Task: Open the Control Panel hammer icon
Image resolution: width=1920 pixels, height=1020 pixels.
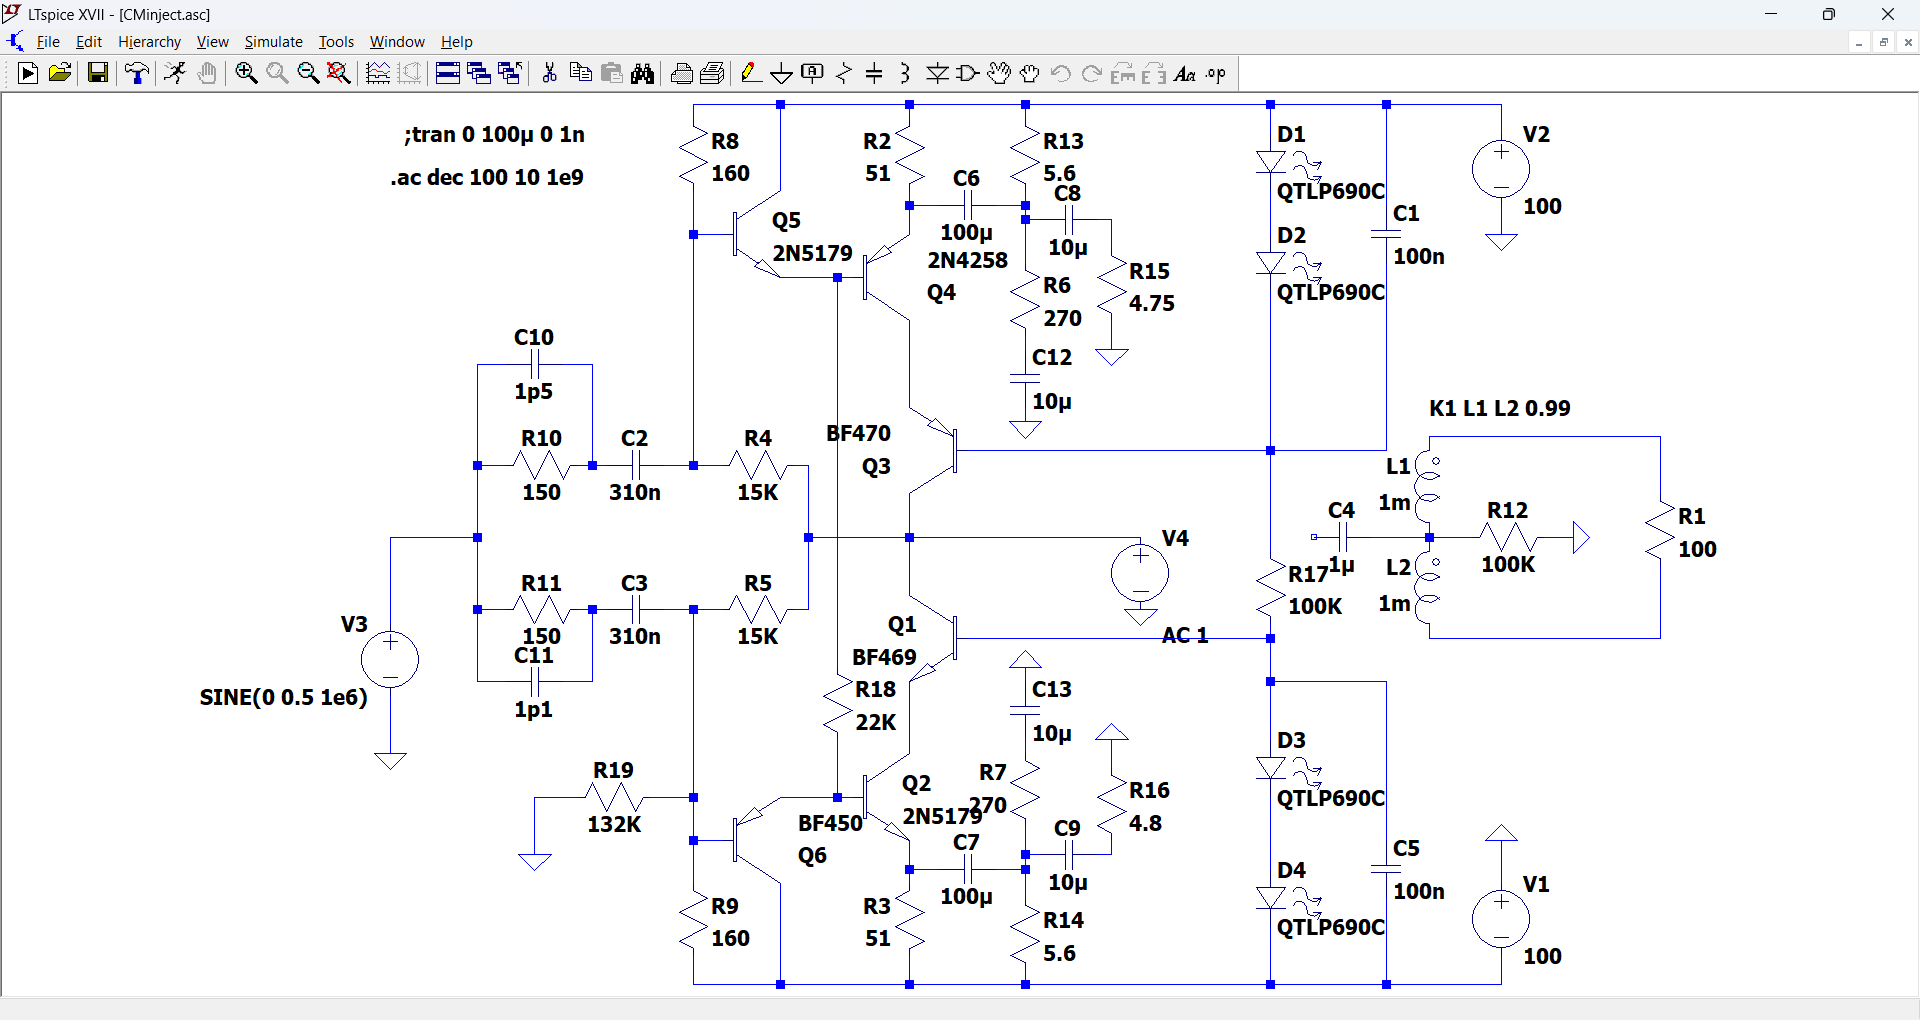Action: pyautogui.click(x=137, y=73)
